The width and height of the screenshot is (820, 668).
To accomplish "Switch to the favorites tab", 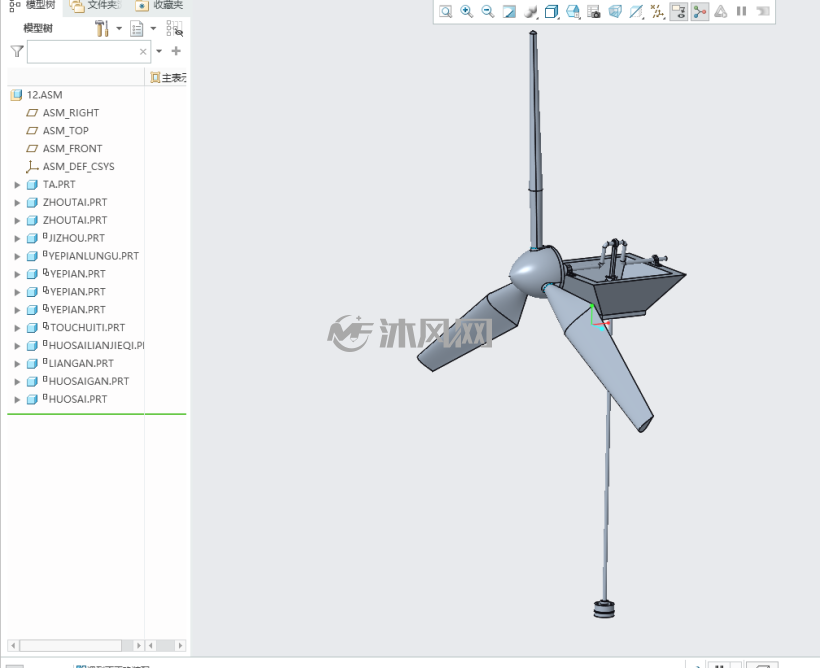I will pyautogui.click(x=159, y=6).
